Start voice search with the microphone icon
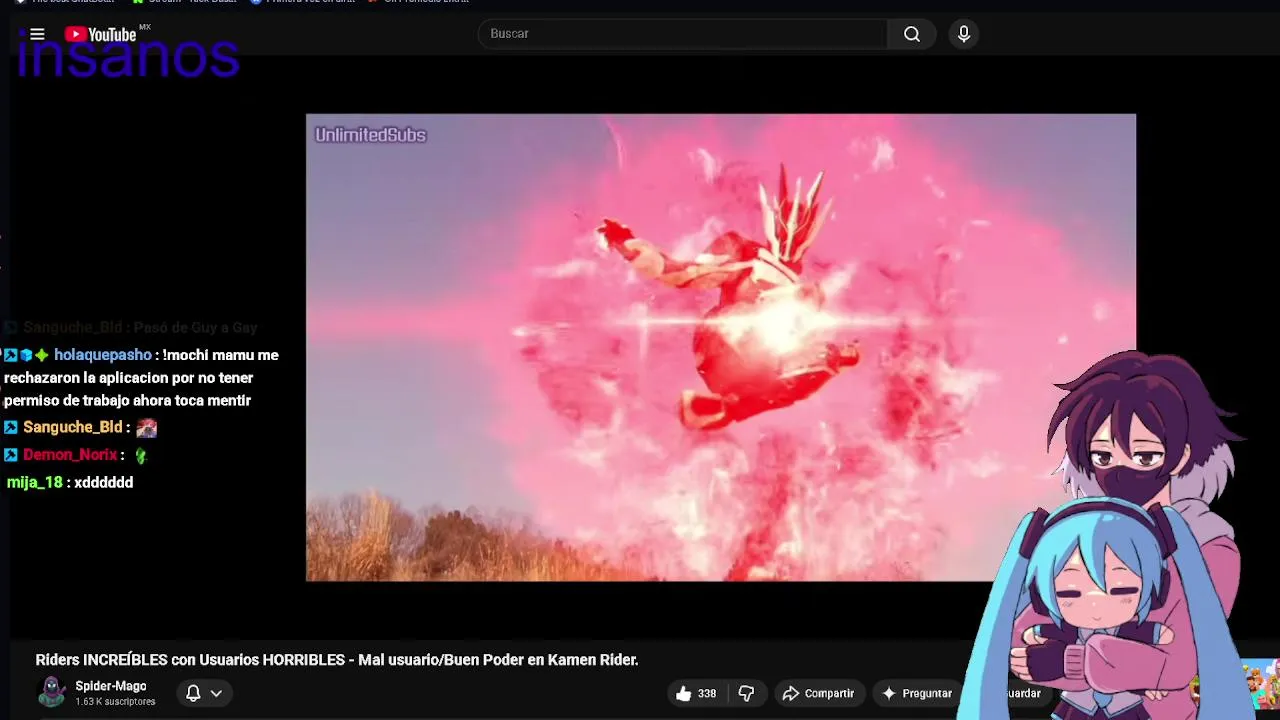This screenshot has width=1280, height=720. tap(964, 34)
